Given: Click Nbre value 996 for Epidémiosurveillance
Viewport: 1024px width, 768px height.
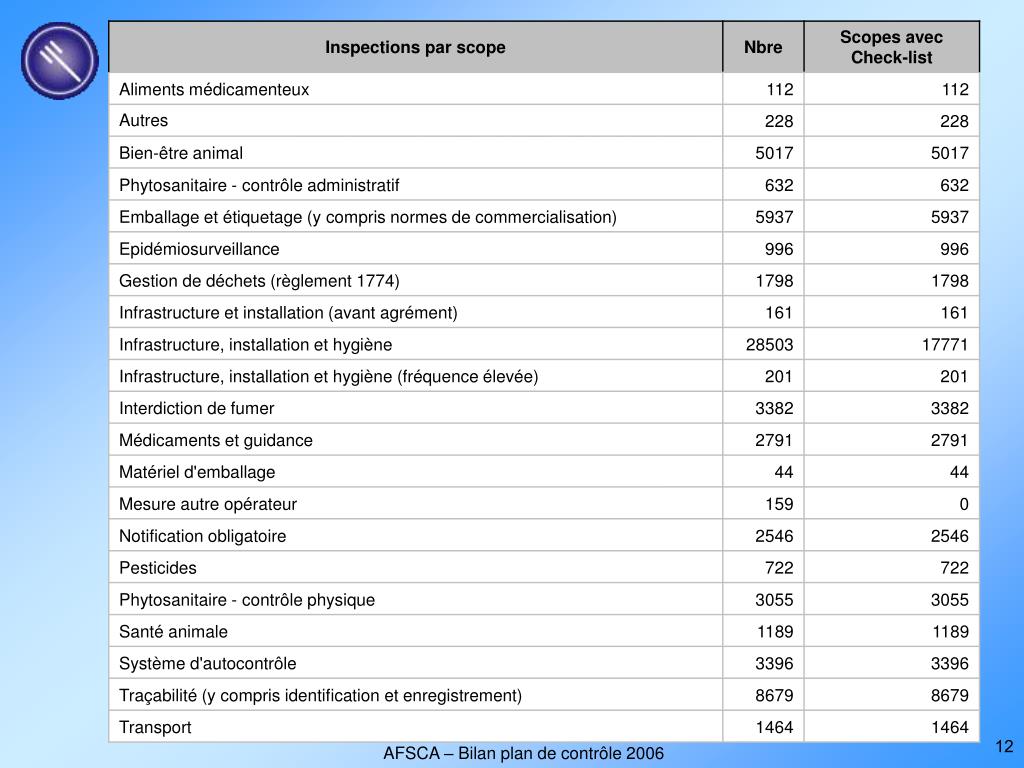Looking at the screenshot, I should [x=779, y=249].
